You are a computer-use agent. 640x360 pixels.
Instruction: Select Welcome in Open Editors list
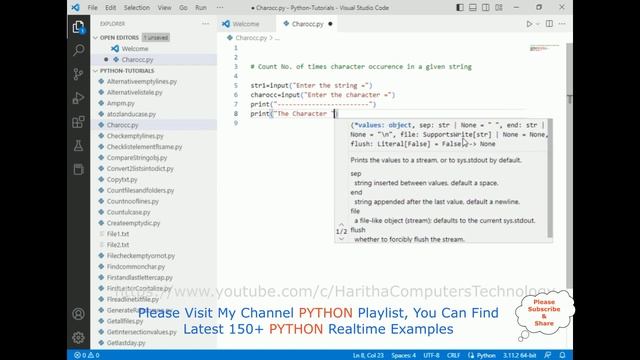135,49
